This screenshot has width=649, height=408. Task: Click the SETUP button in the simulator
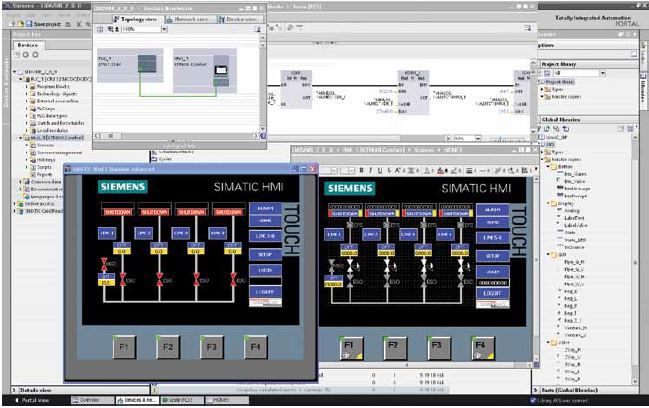(x=265, y=254)
